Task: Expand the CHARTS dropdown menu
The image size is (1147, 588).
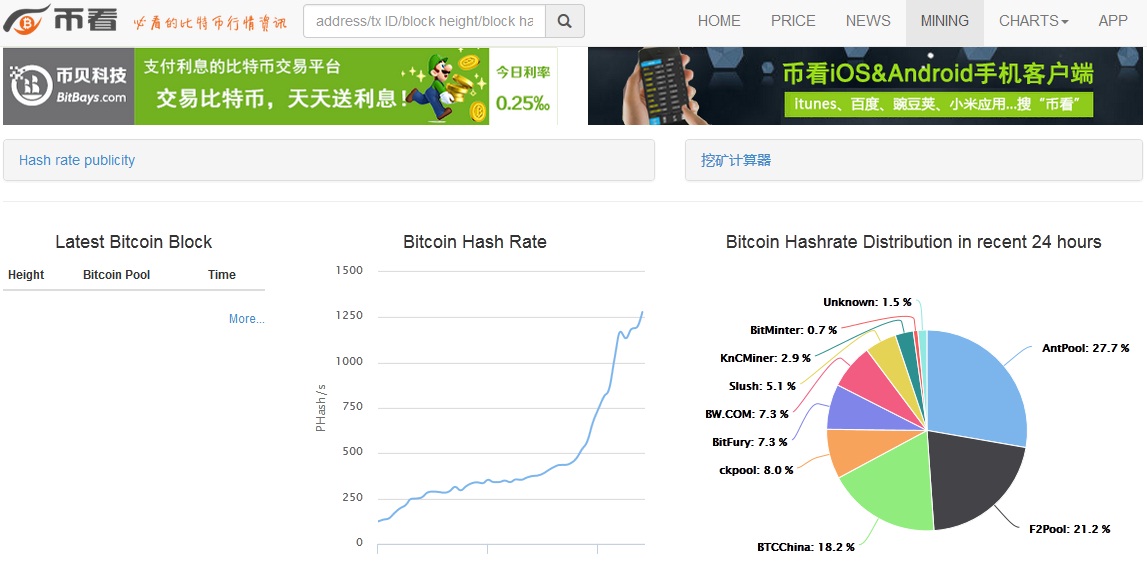Action: tap(1034, 21)
